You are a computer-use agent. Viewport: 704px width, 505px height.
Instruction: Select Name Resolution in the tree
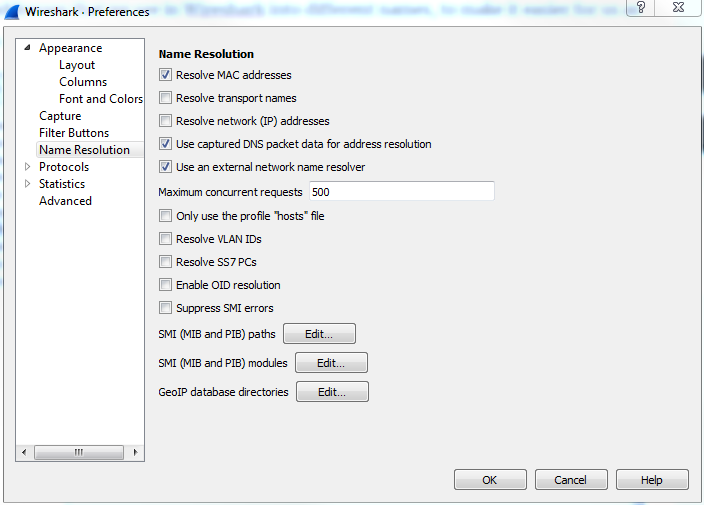(x=84, y=150)
